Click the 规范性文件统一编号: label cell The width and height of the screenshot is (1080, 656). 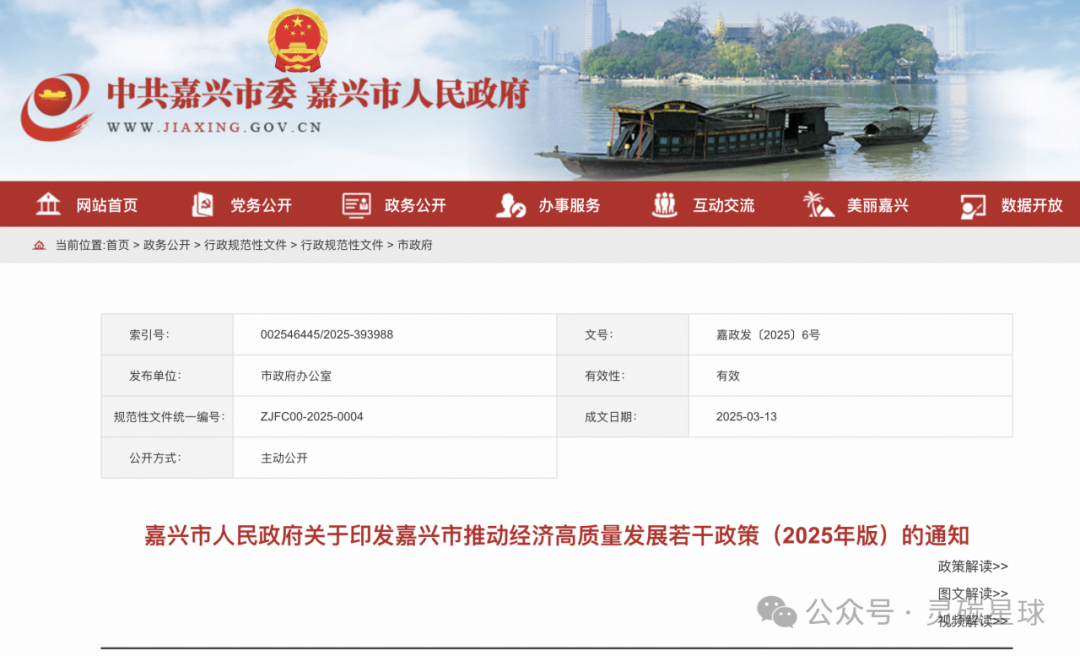coord(167,417)
